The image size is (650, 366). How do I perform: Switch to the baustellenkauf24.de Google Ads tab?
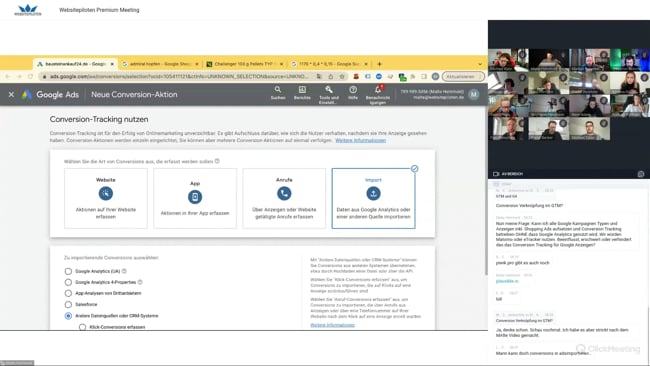(x=75, y=64)
